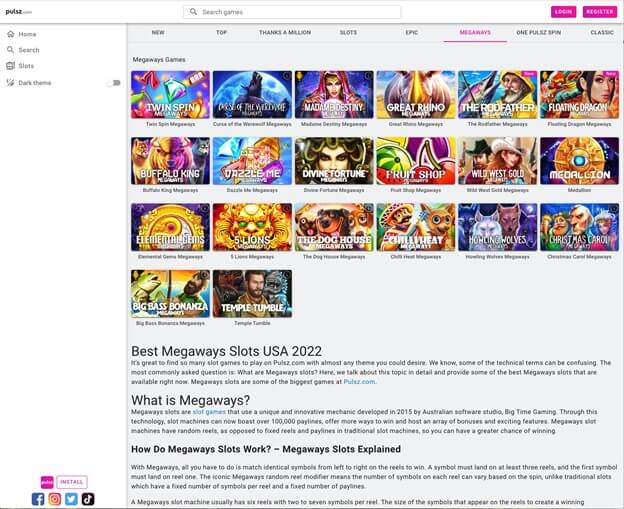Toggle the Dark theme switch
Viewport: 624px width, 509px height.
pyautogui.click(x=114, y=83)
